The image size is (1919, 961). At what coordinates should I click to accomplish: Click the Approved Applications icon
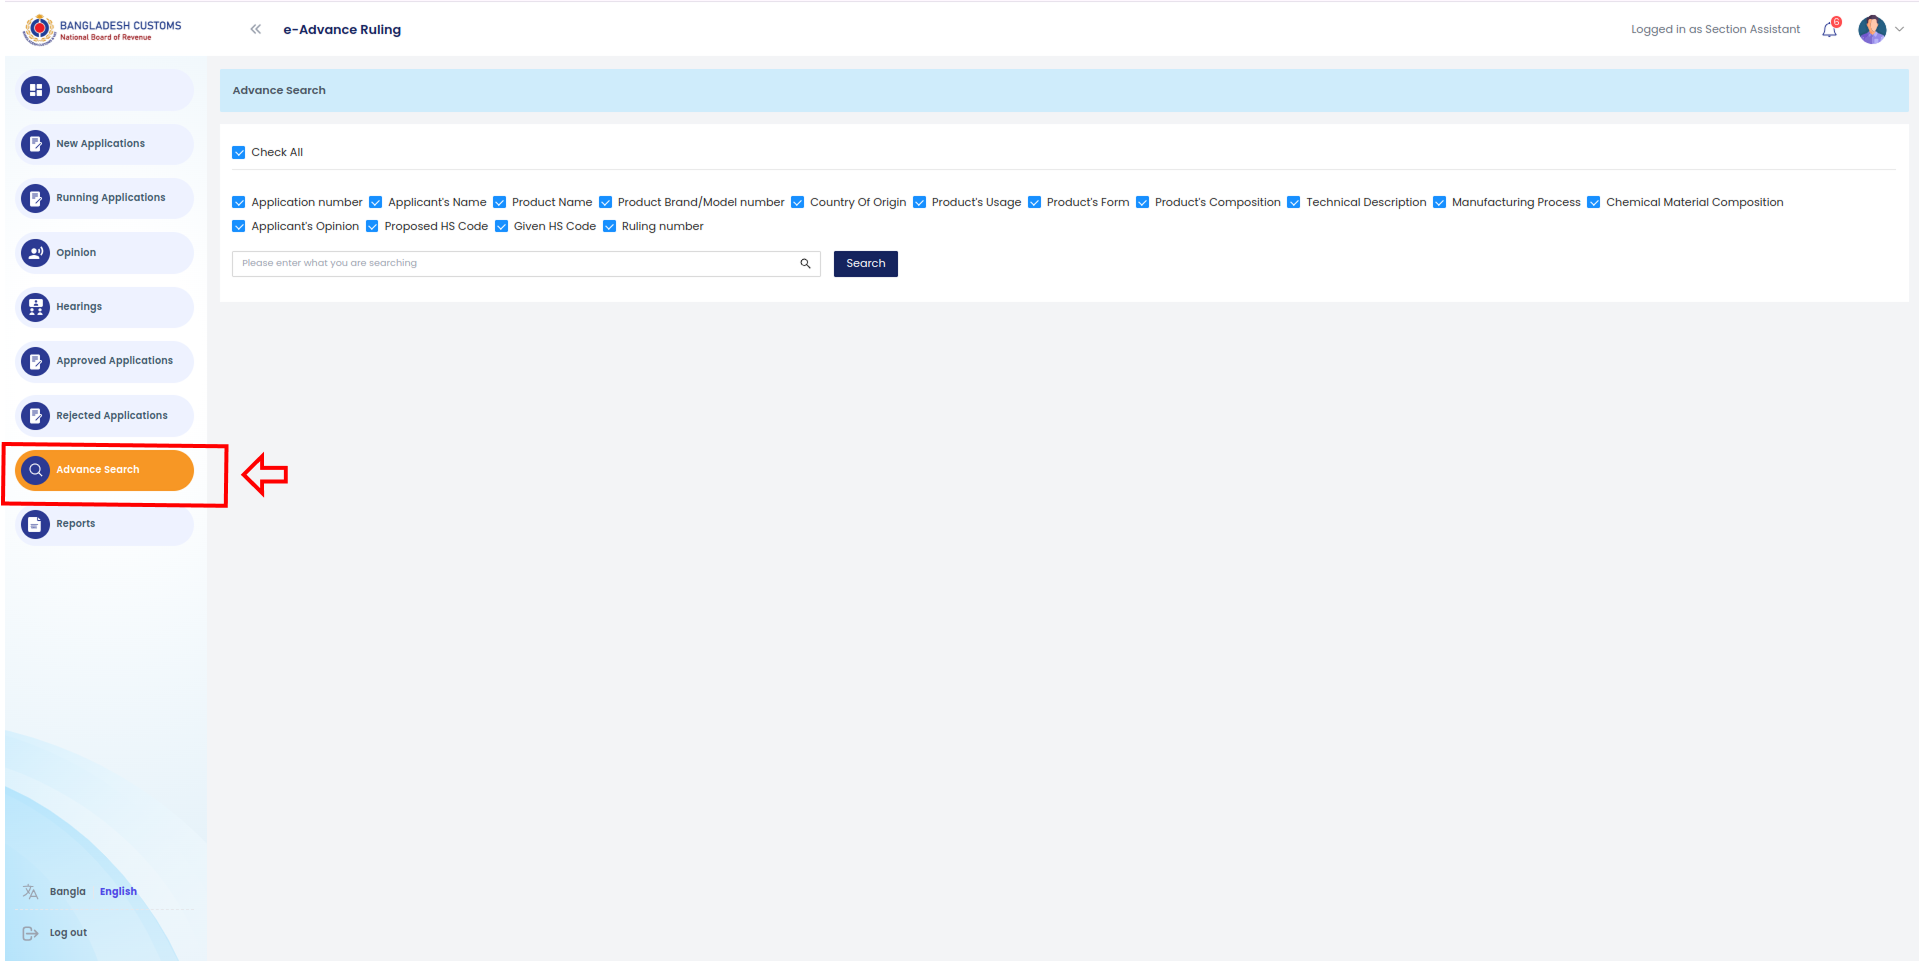point(36,361)
